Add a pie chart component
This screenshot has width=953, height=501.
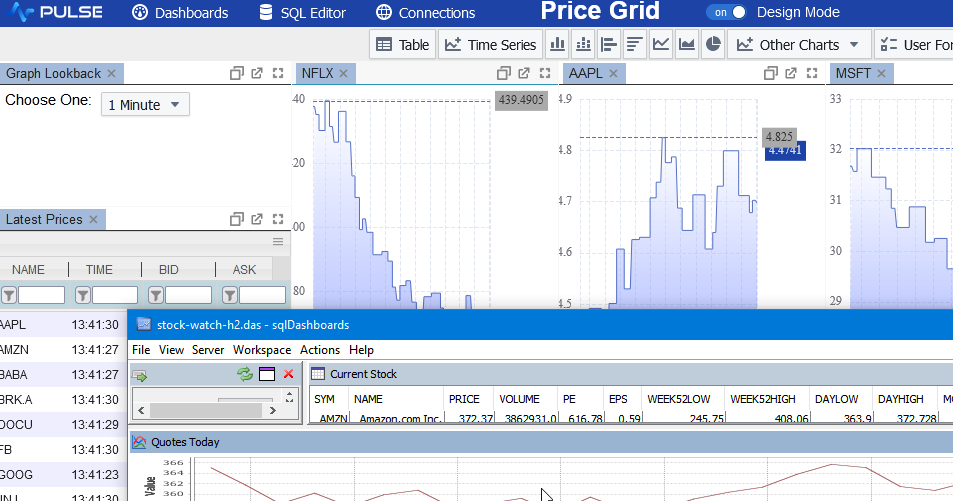(x=713, y=44)
